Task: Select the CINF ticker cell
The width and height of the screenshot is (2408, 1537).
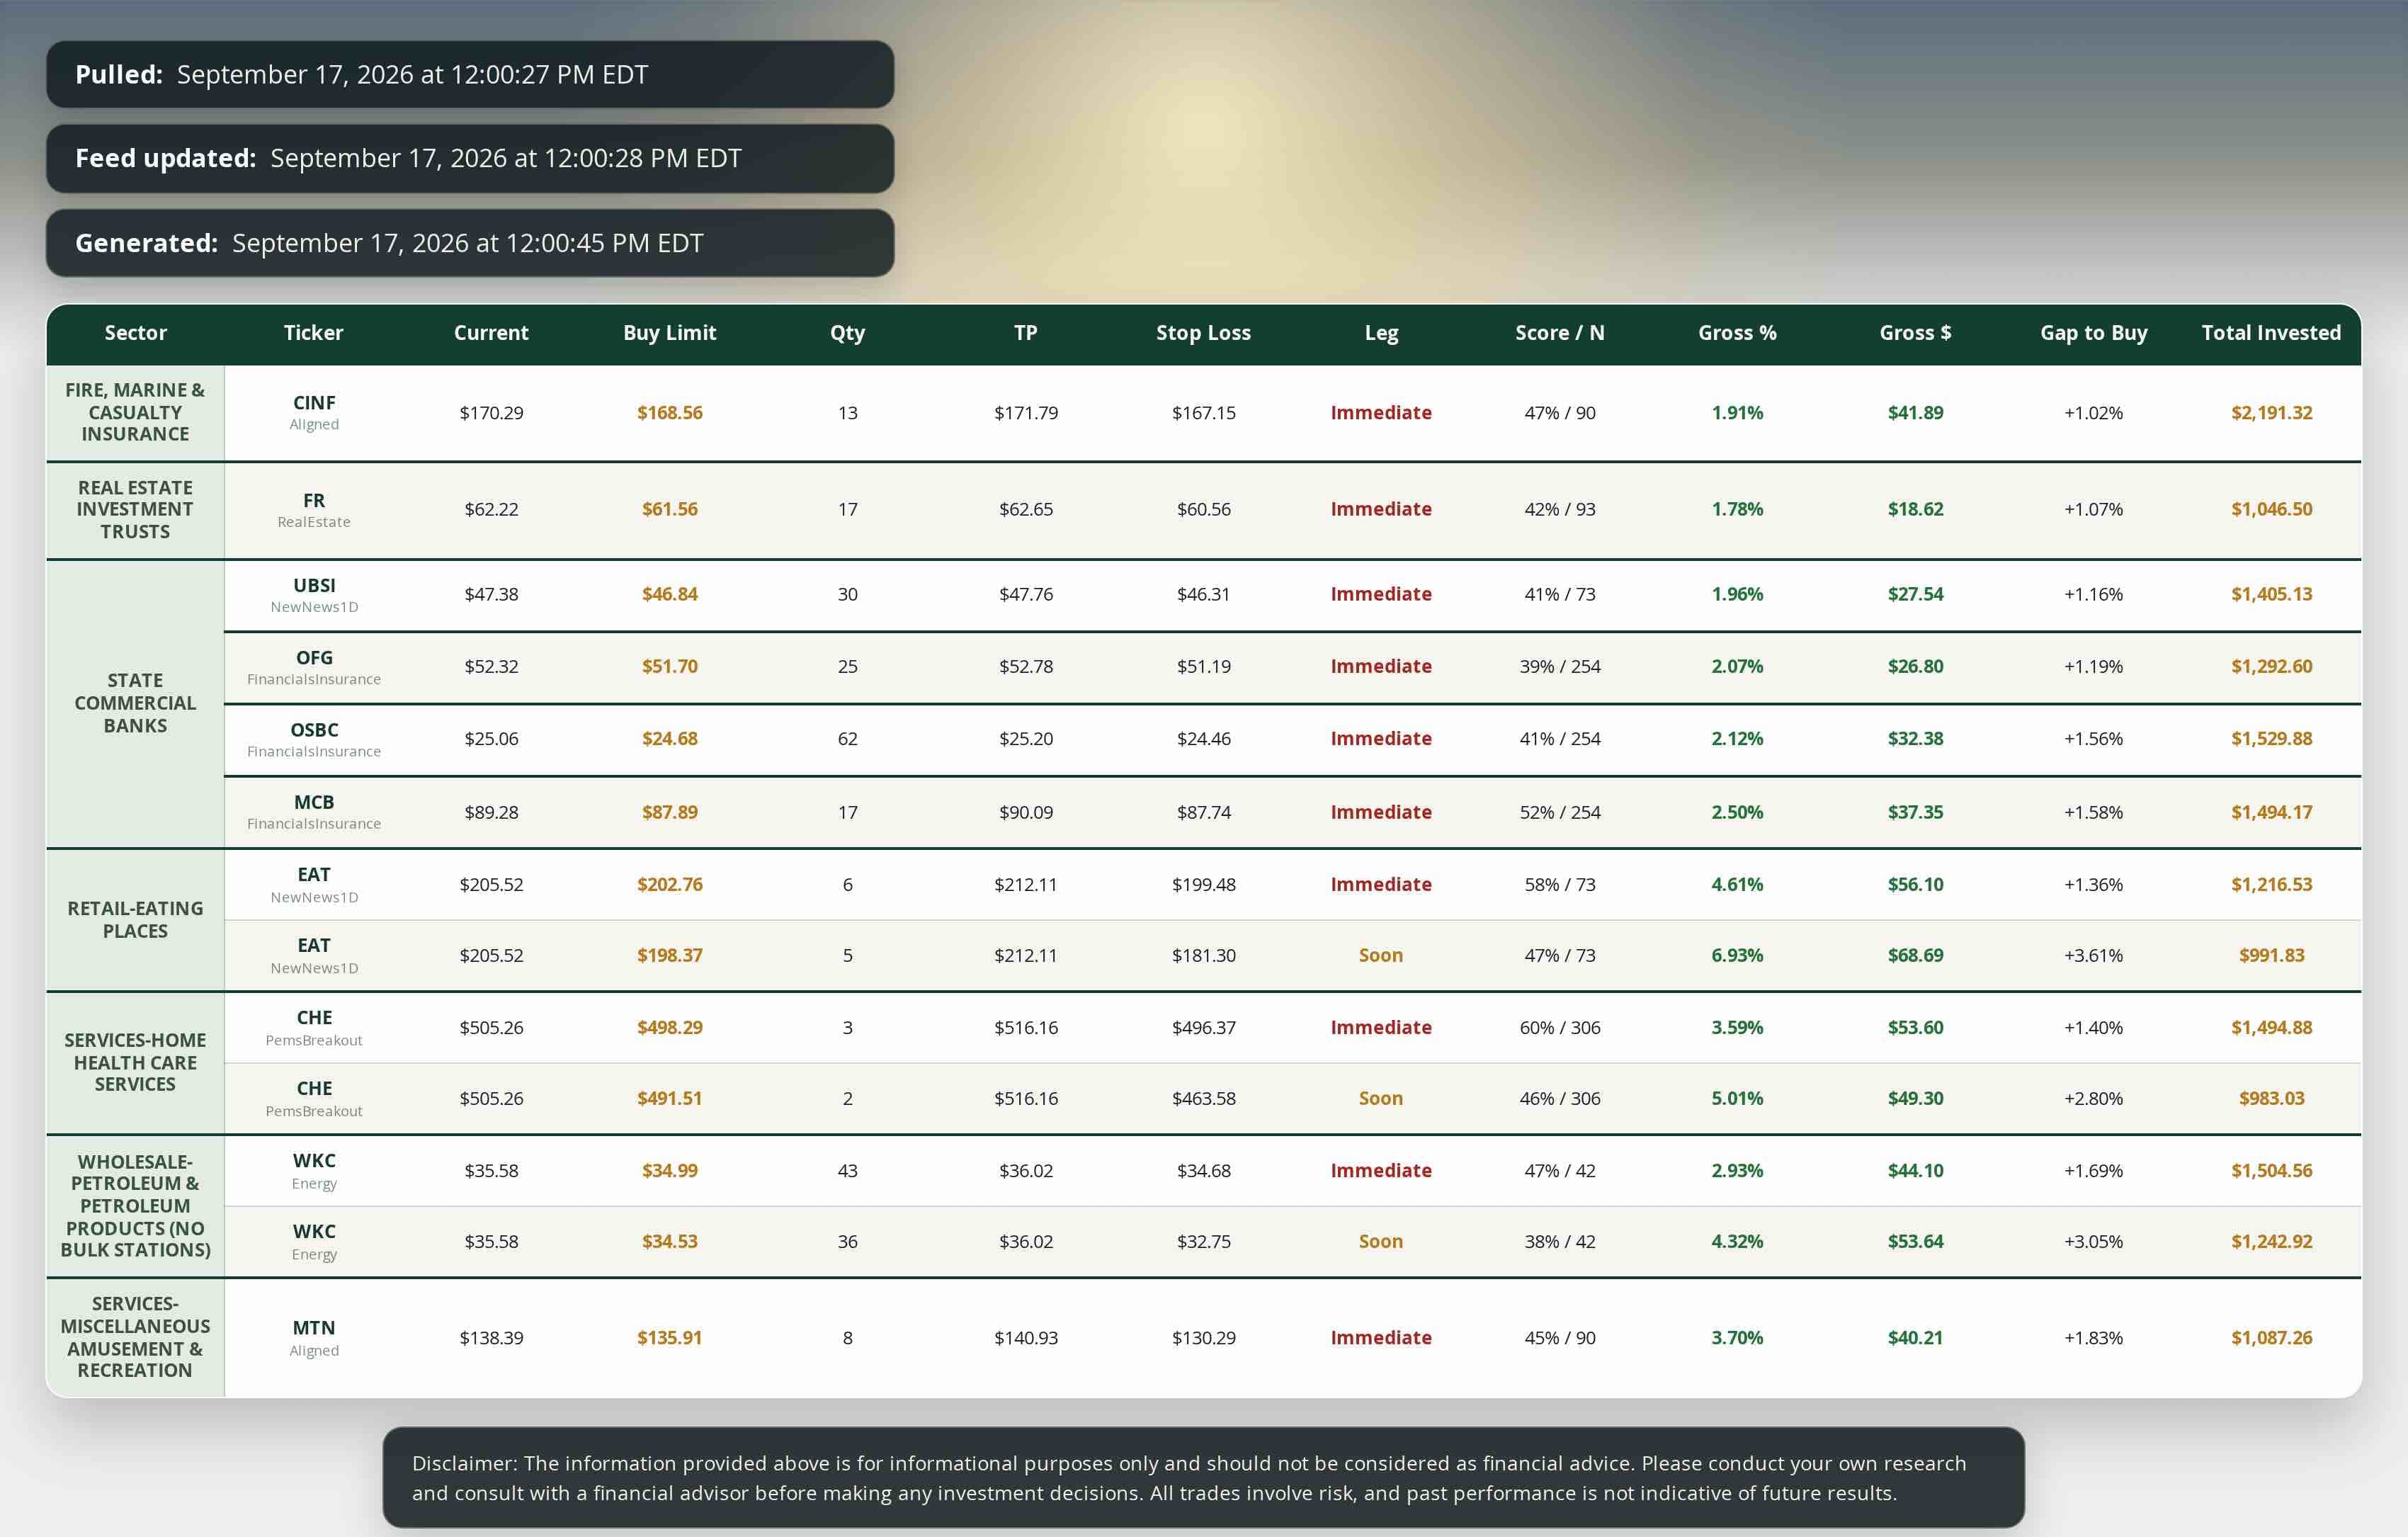Action: point(314,412)
